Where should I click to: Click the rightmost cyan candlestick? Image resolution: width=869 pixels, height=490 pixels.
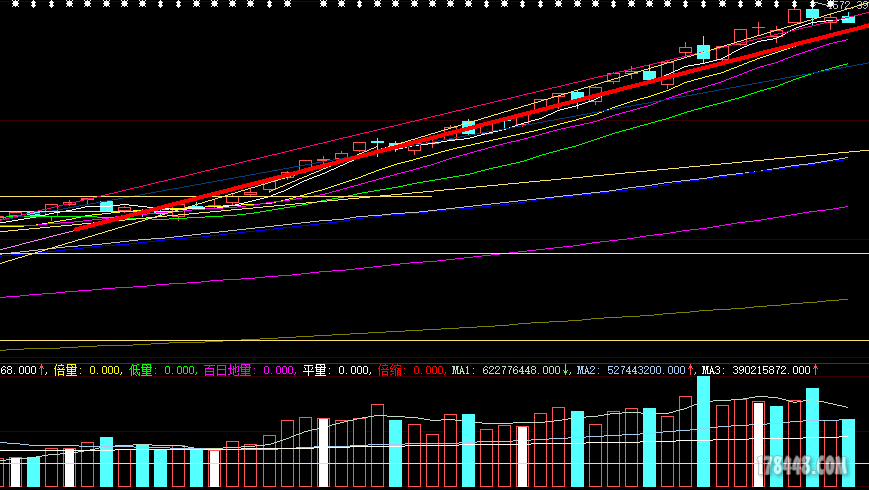(848, 18)
